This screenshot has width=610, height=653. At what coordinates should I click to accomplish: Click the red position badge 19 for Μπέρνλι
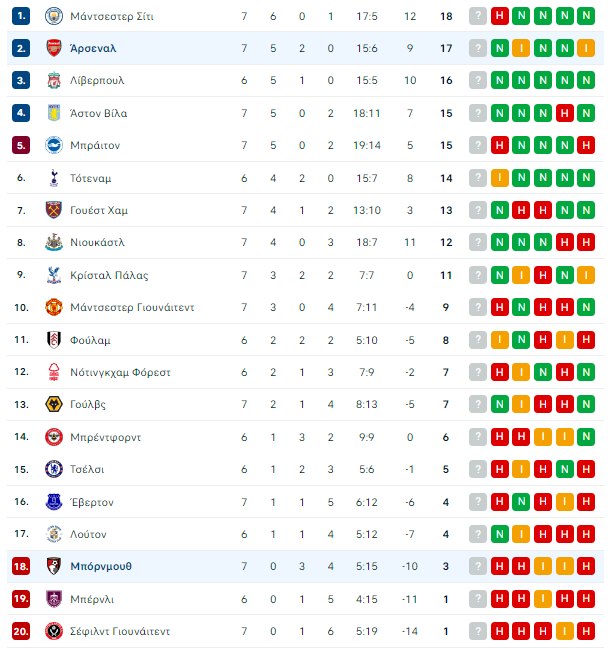point(21,599)
